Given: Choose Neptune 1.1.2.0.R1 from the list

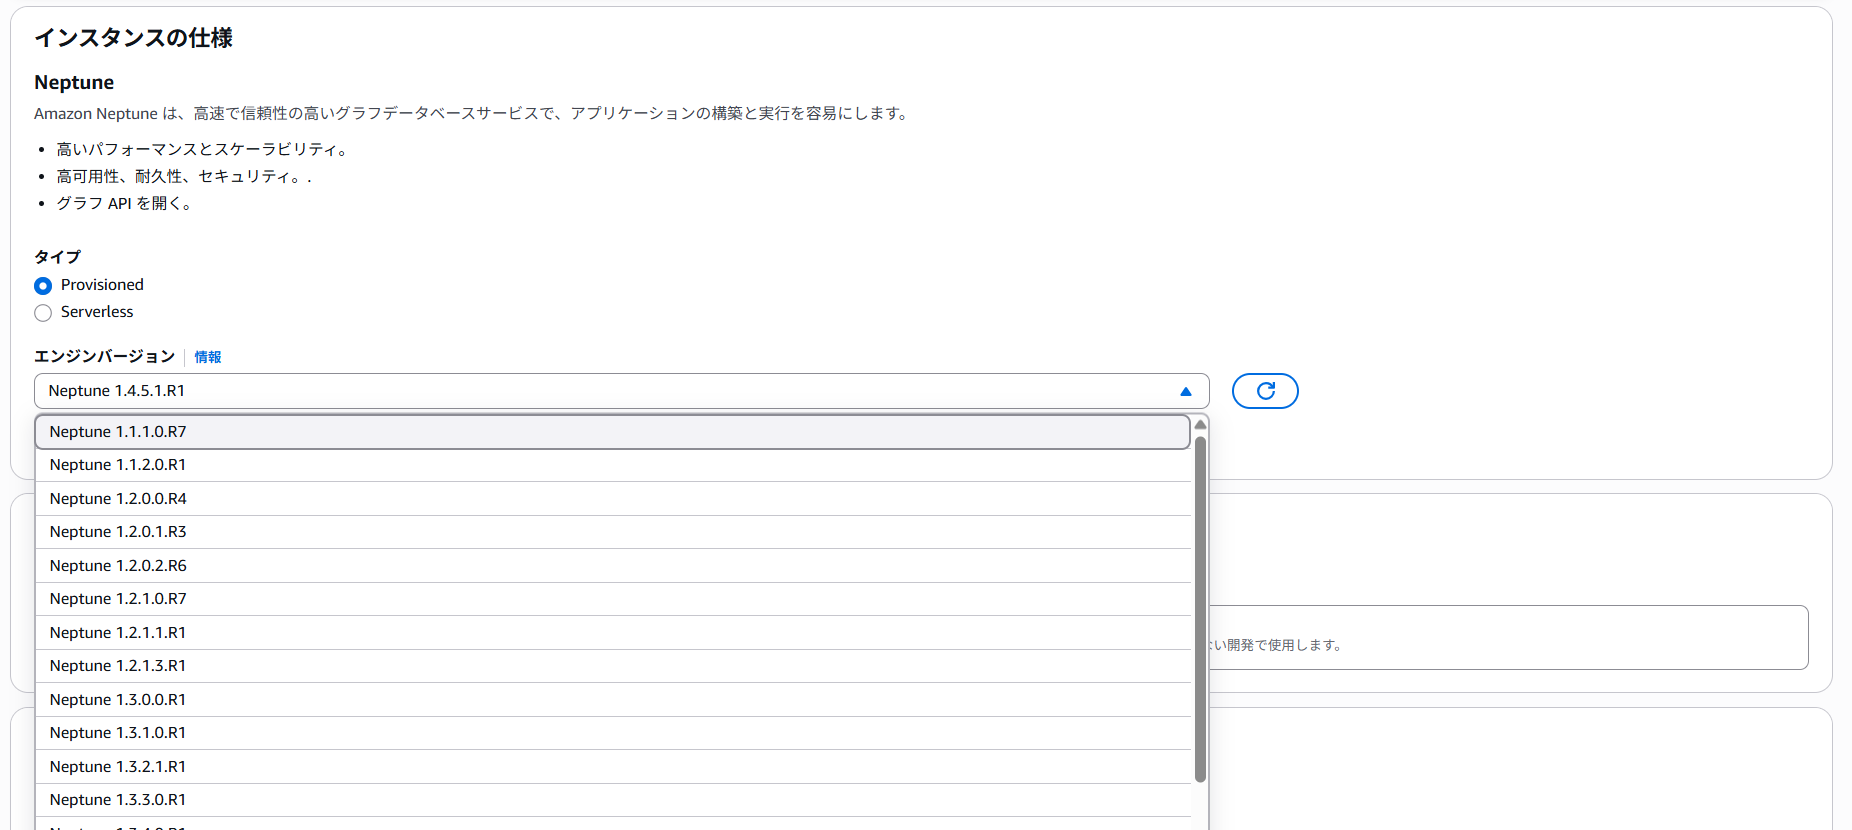Looking at the screenshot, I should point(613,465).
